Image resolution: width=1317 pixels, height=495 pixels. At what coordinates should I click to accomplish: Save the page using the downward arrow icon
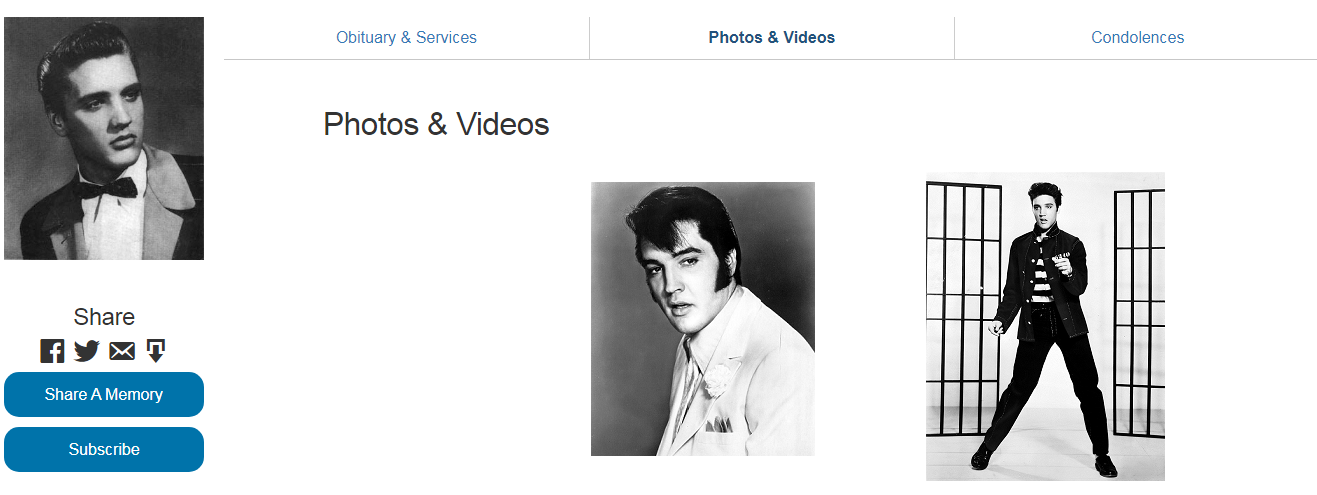point(155,350)
